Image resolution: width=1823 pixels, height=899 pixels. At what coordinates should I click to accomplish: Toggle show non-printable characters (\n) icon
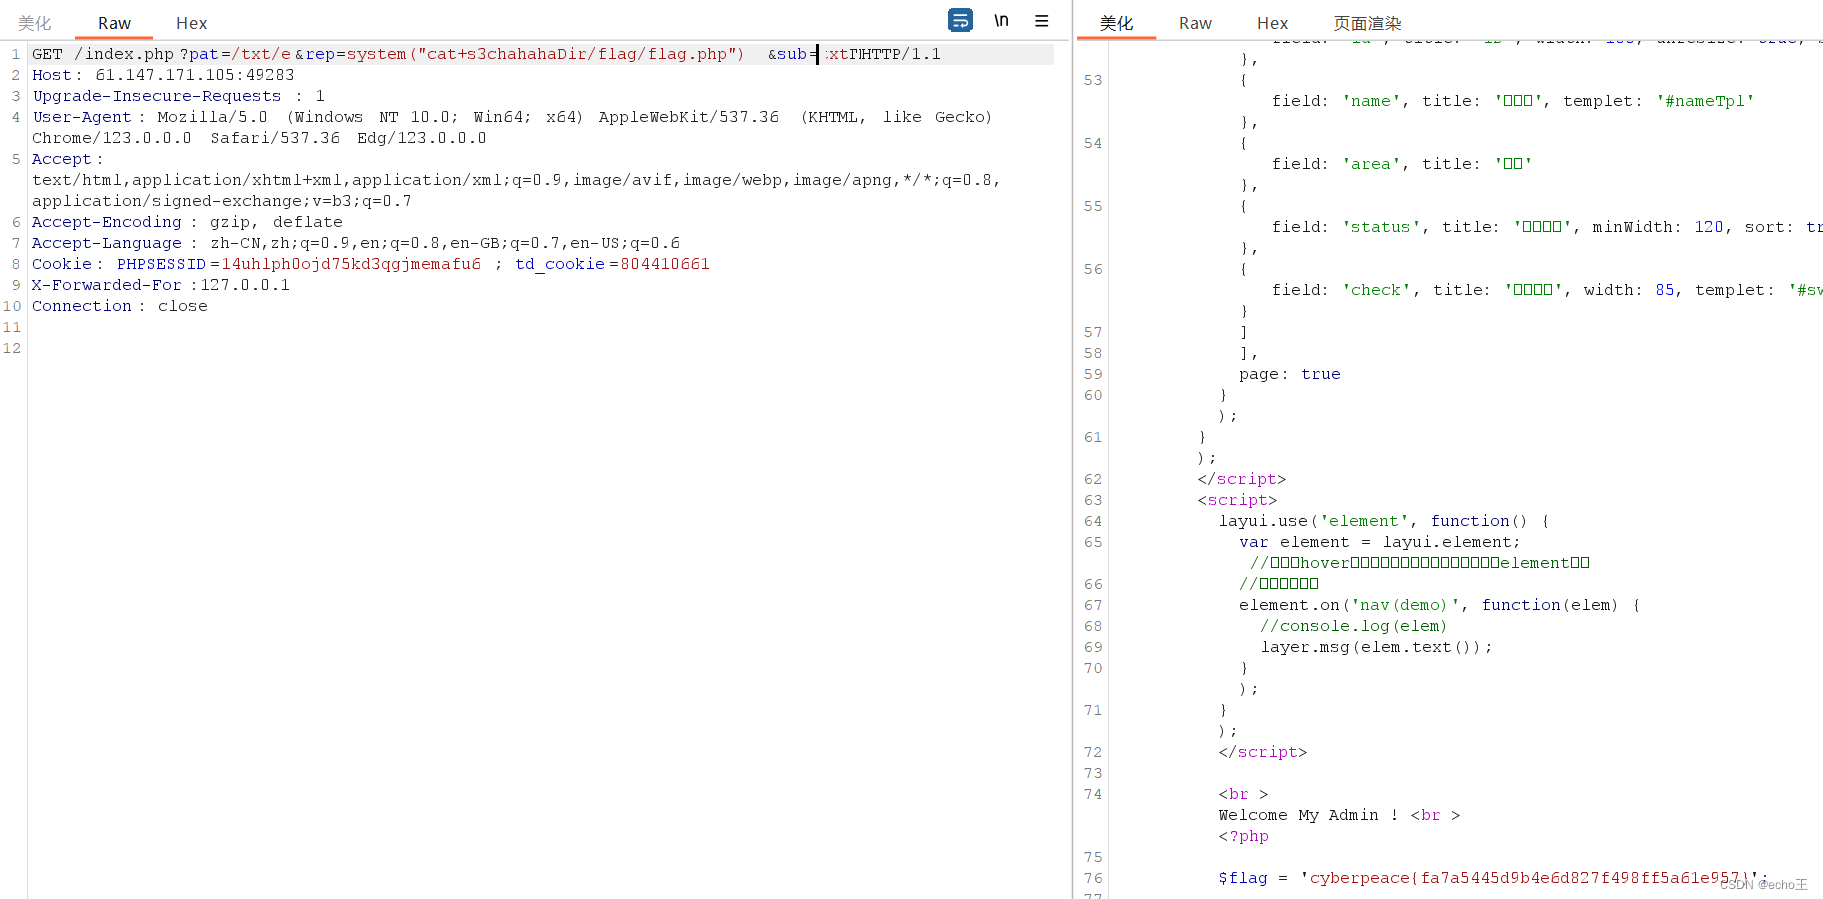coord(1001,20)
